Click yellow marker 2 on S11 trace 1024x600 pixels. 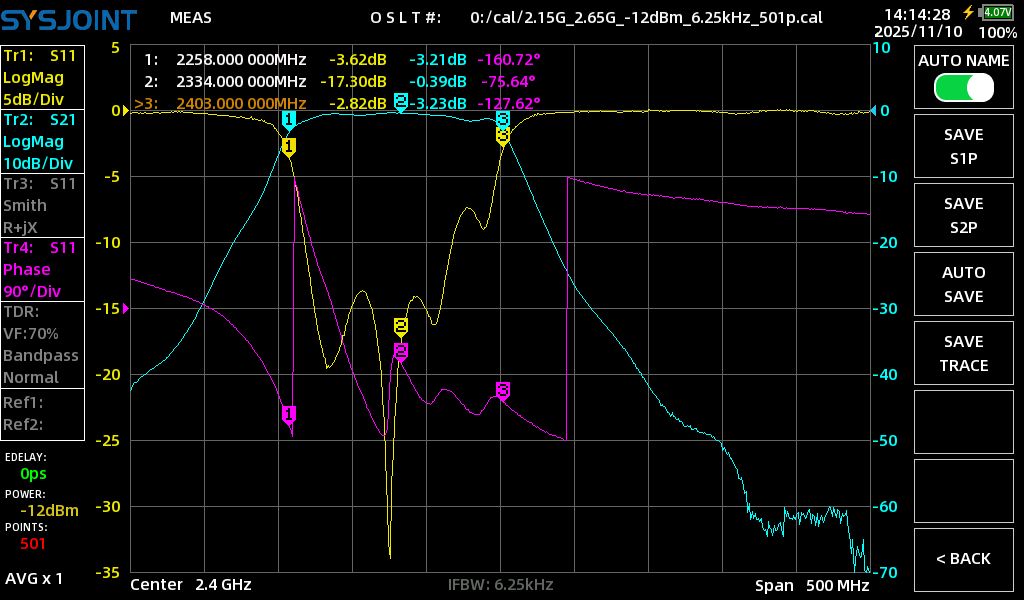pyautogui.click(x=401, y=326)
